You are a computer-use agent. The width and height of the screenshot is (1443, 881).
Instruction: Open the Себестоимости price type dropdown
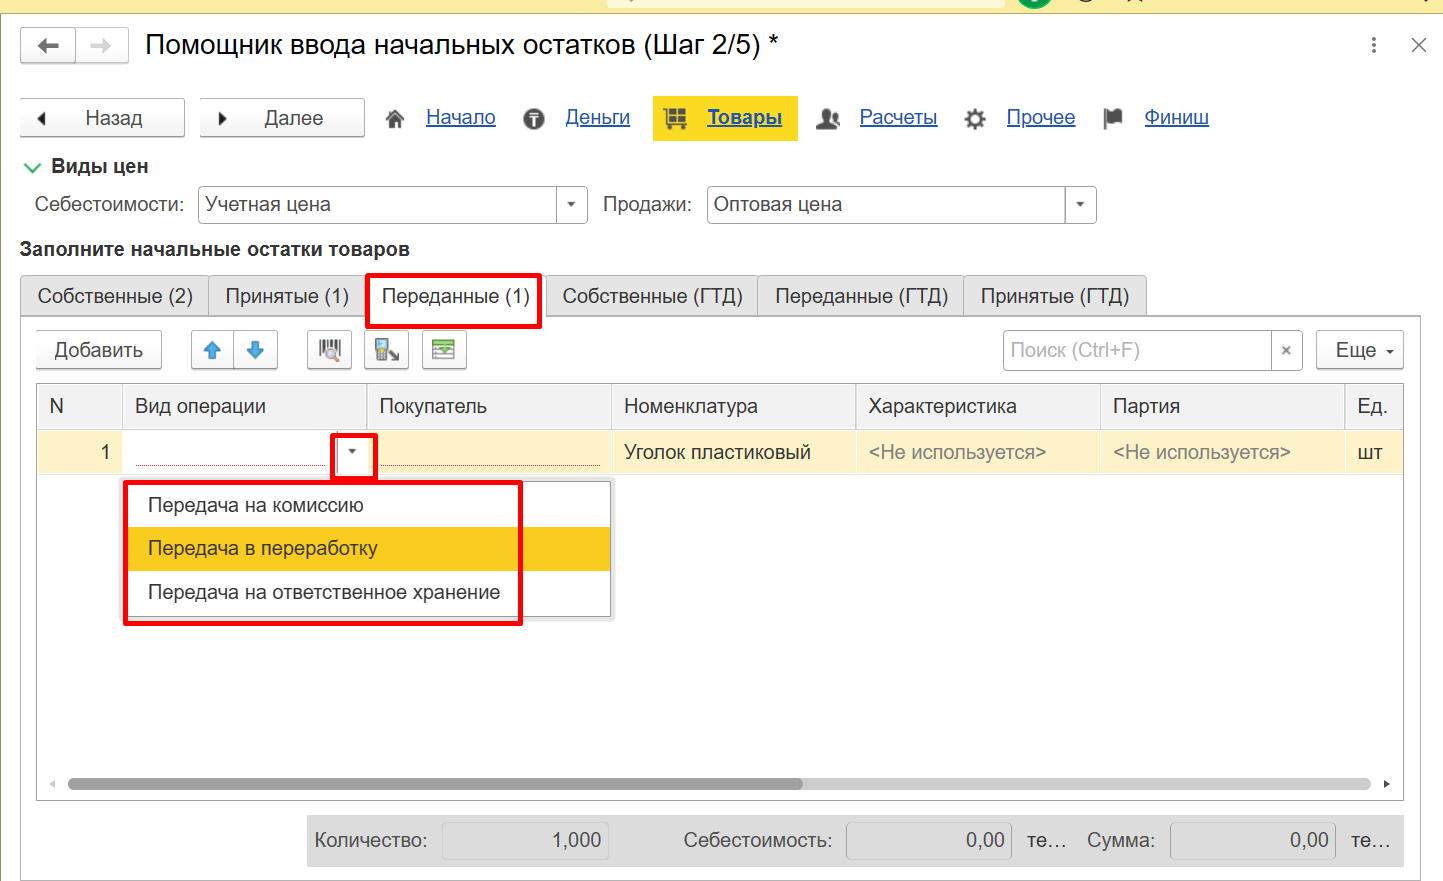pyautogui.click(x=571, y=205)
